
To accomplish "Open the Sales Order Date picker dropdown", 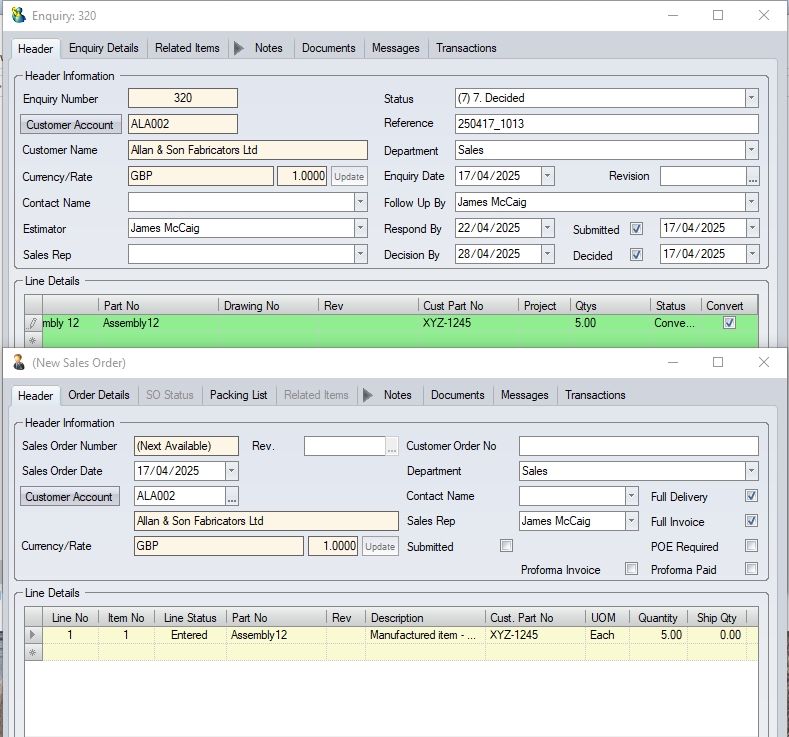I will coord(232,470).
